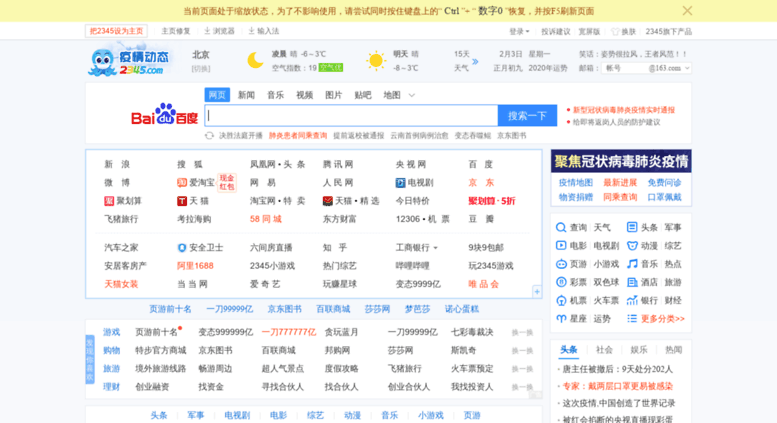Open 肺炎患者同乘查询 hot search link
The width and height of the screenshot is (777, 423).
pyautogui.click(x=298, y=136)
